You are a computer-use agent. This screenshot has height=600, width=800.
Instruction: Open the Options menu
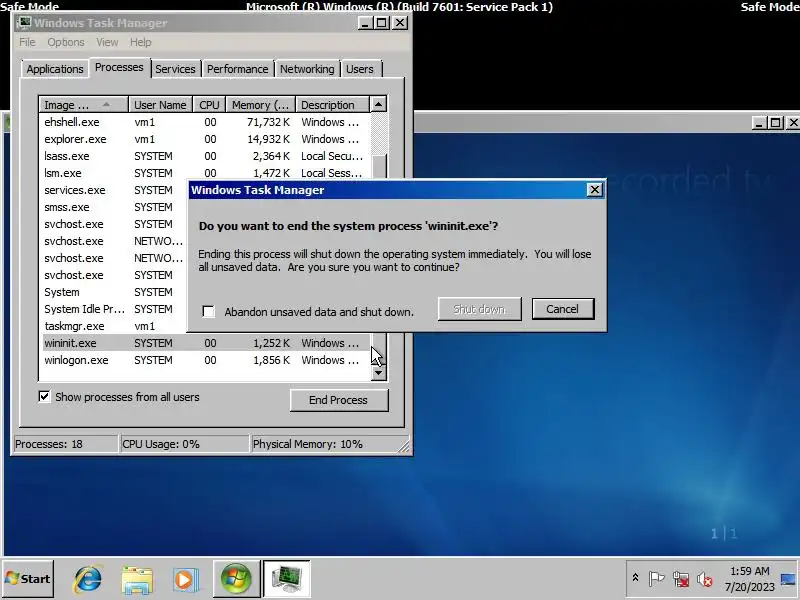click(66, 42)
